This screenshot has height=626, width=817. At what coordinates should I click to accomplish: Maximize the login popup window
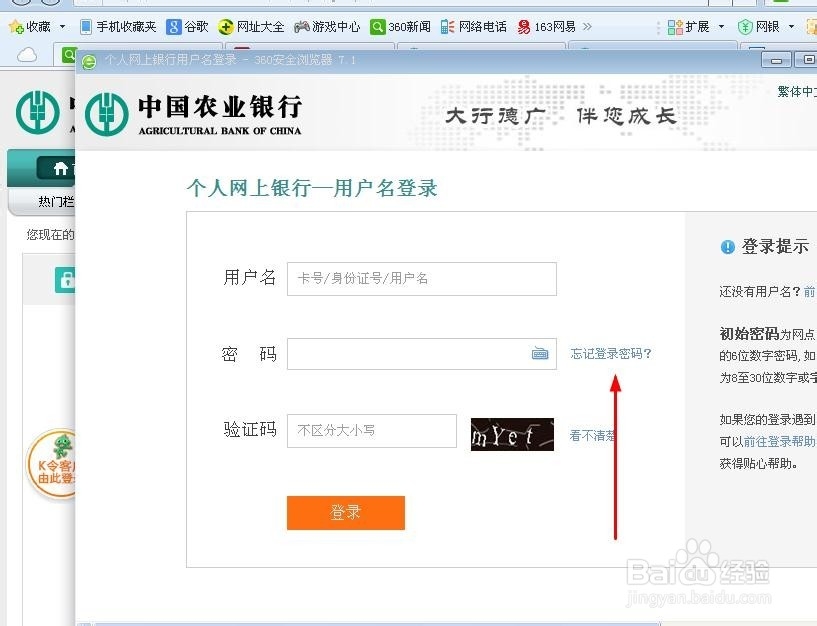(806, 60)
